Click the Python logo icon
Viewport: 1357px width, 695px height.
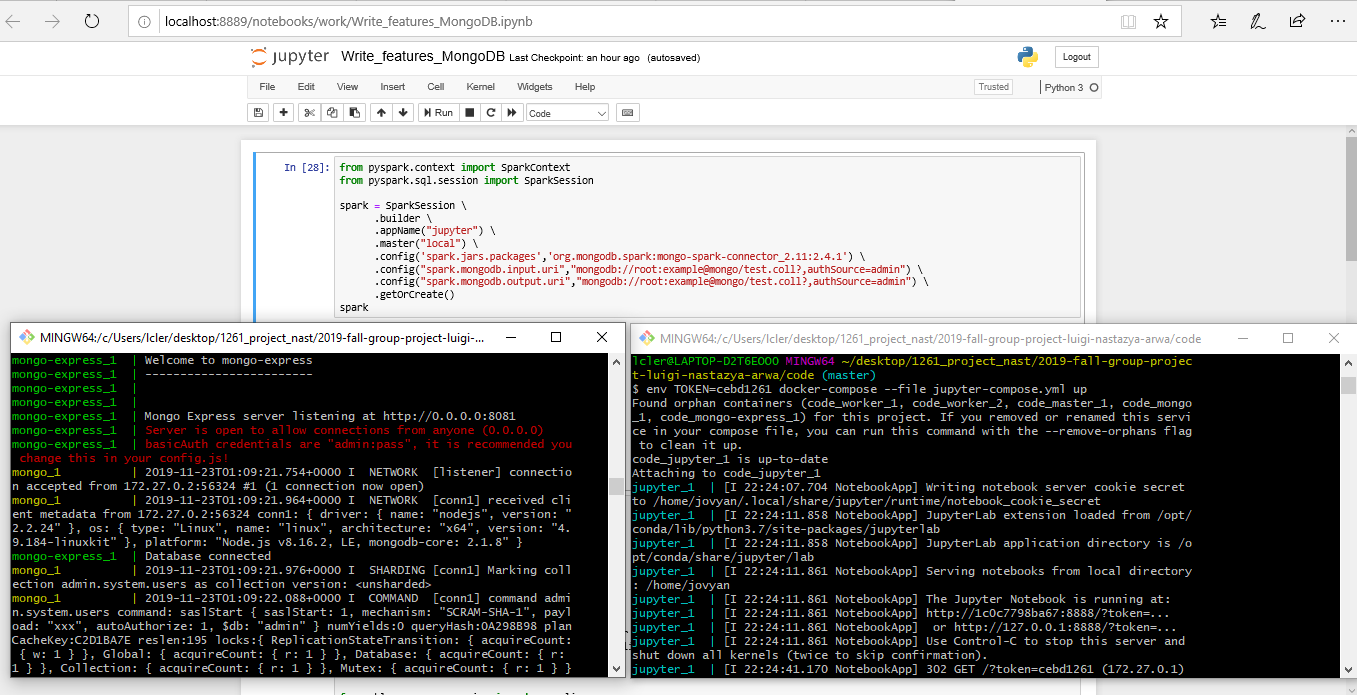[1027, 56]
